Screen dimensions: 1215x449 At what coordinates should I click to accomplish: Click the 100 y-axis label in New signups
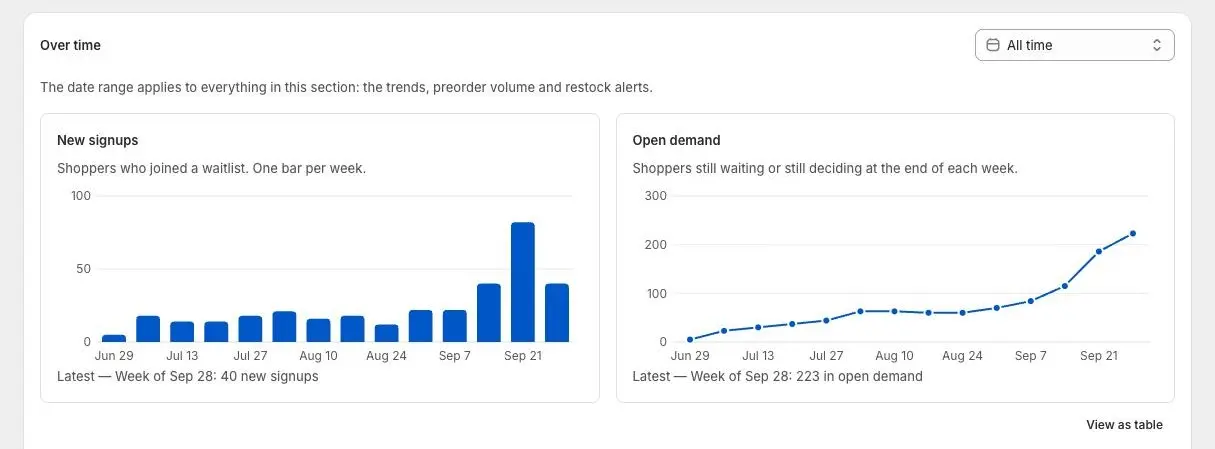tap(81, 195)
